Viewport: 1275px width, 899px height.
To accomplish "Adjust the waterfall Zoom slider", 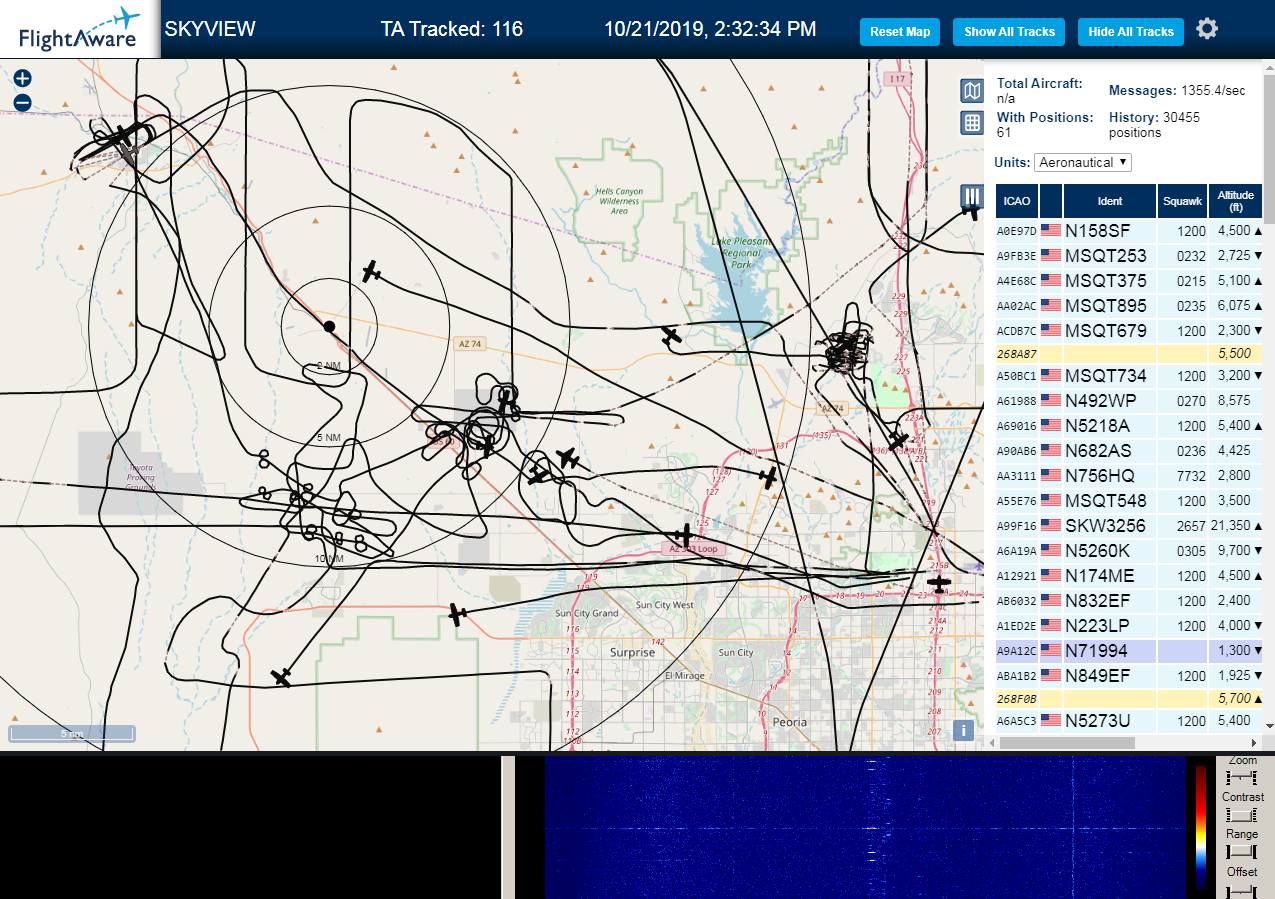I will click(1242, 778).
